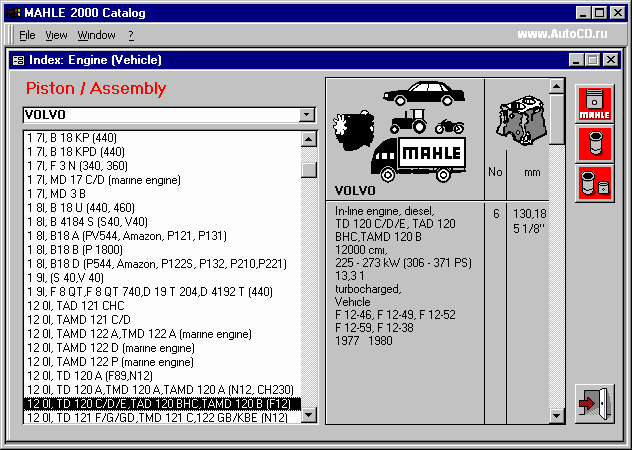Screen dimensions: 632x450
Task: Select '12 0l, TD 121 F/G/GD...' row
Action: (162, 417)
